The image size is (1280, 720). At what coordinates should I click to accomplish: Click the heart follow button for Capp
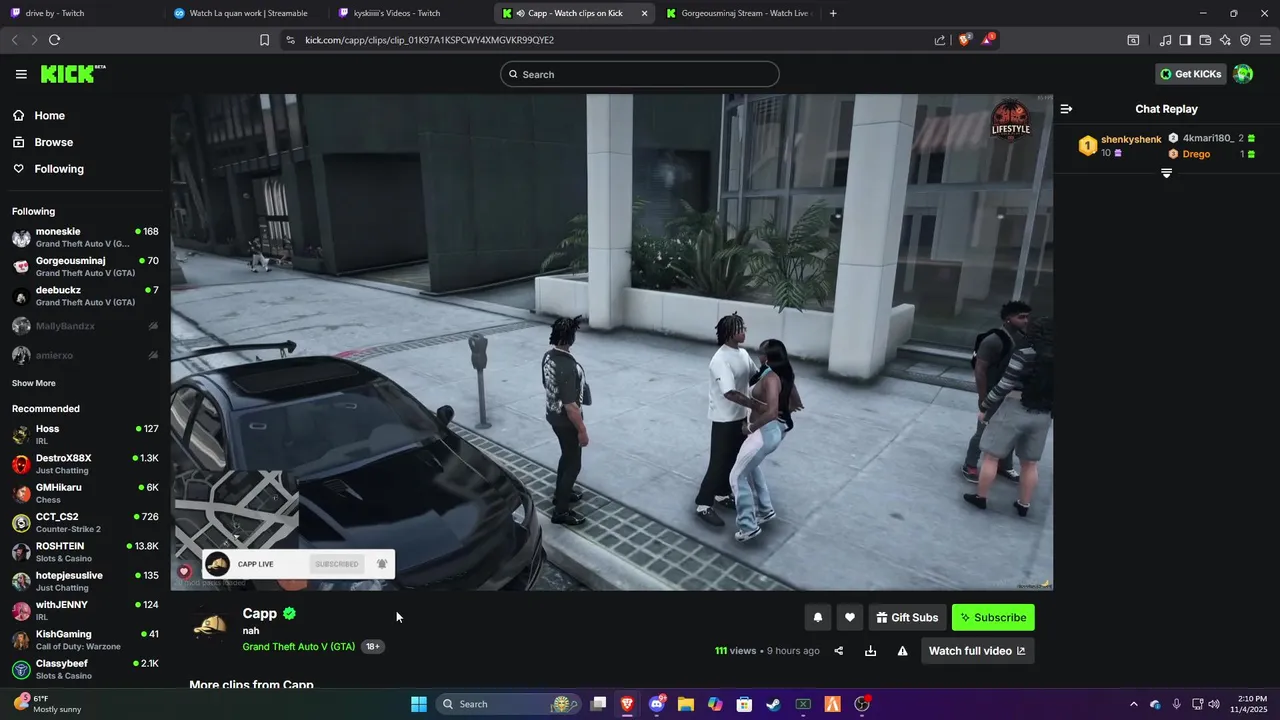click(850, 617)
